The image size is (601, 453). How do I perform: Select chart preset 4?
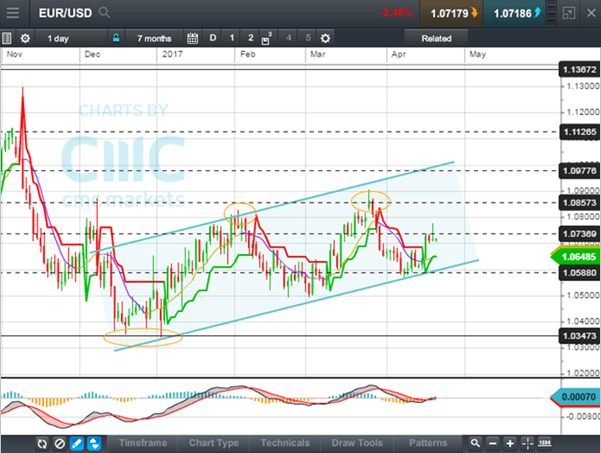[x=289, y=38]
